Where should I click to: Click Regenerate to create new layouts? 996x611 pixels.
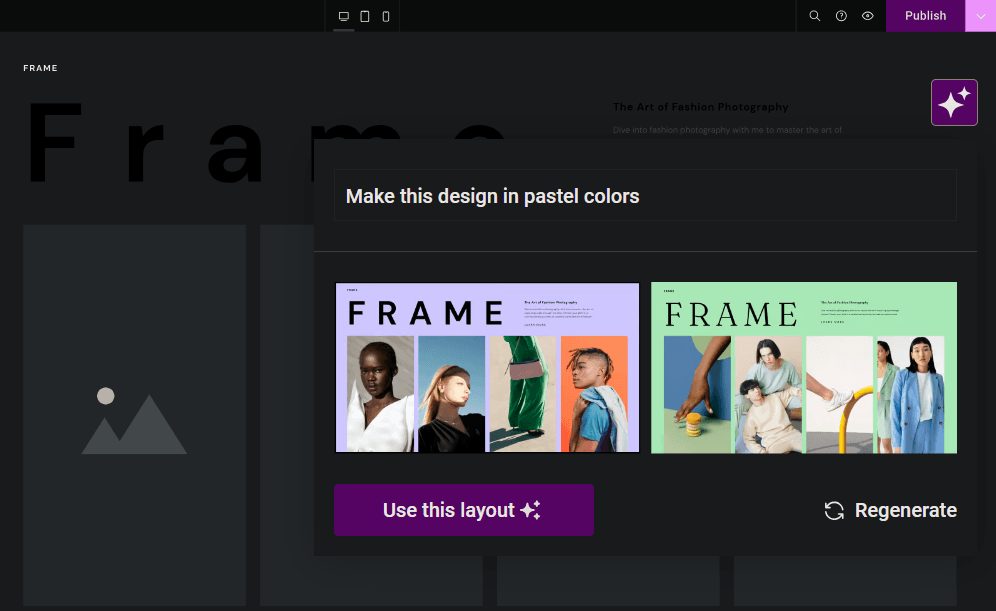point(891,510)
